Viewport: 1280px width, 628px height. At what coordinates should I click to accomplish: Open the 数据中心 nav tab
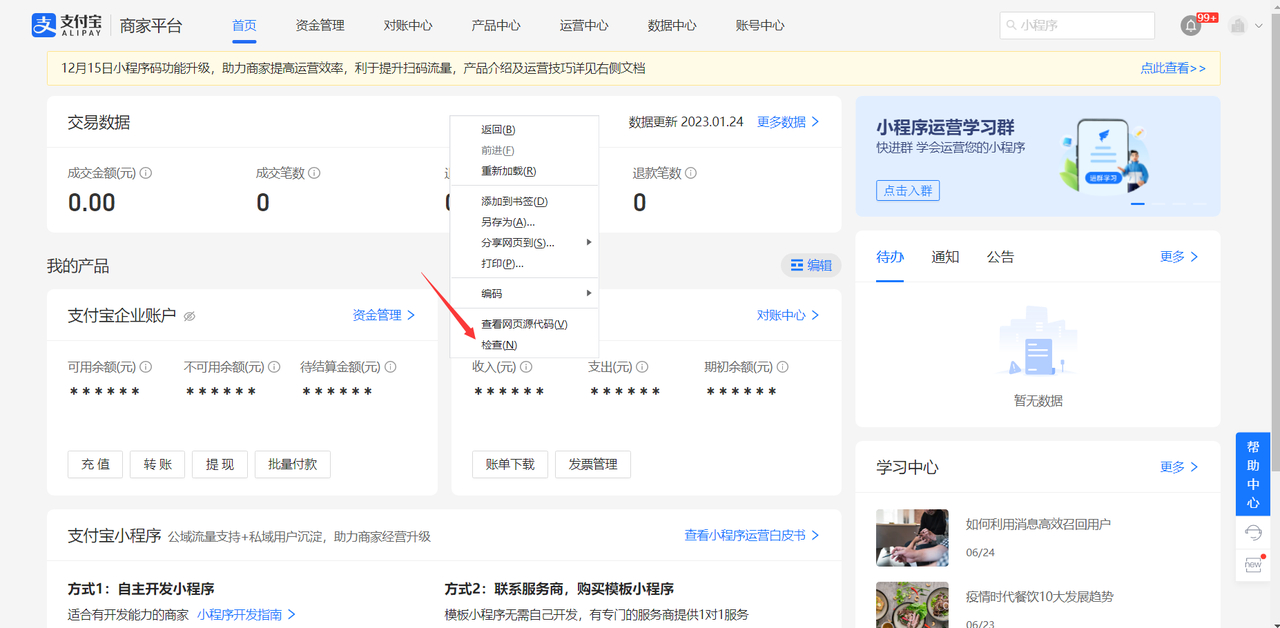click(x=672, y=25)
